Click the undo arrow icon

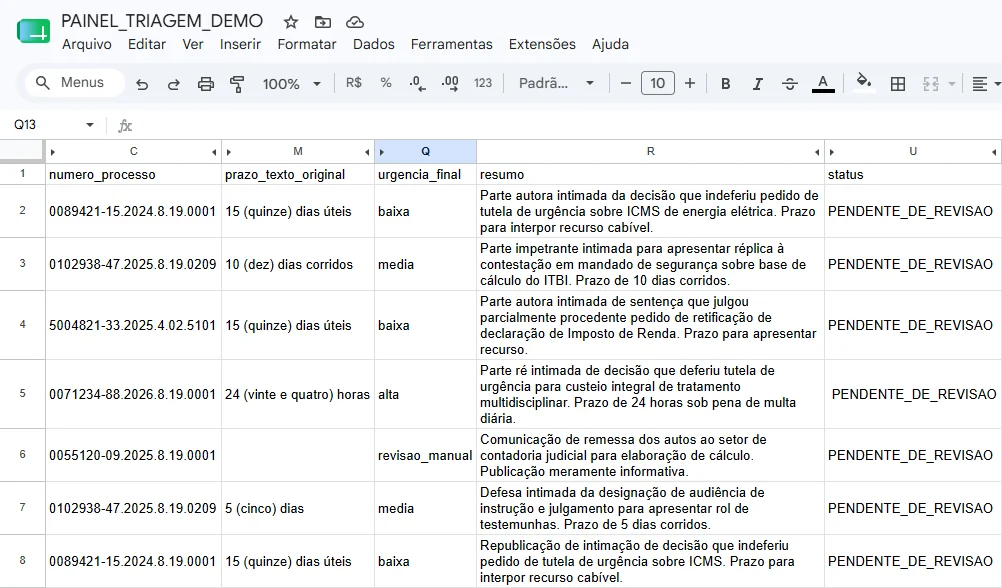point(142,84)
